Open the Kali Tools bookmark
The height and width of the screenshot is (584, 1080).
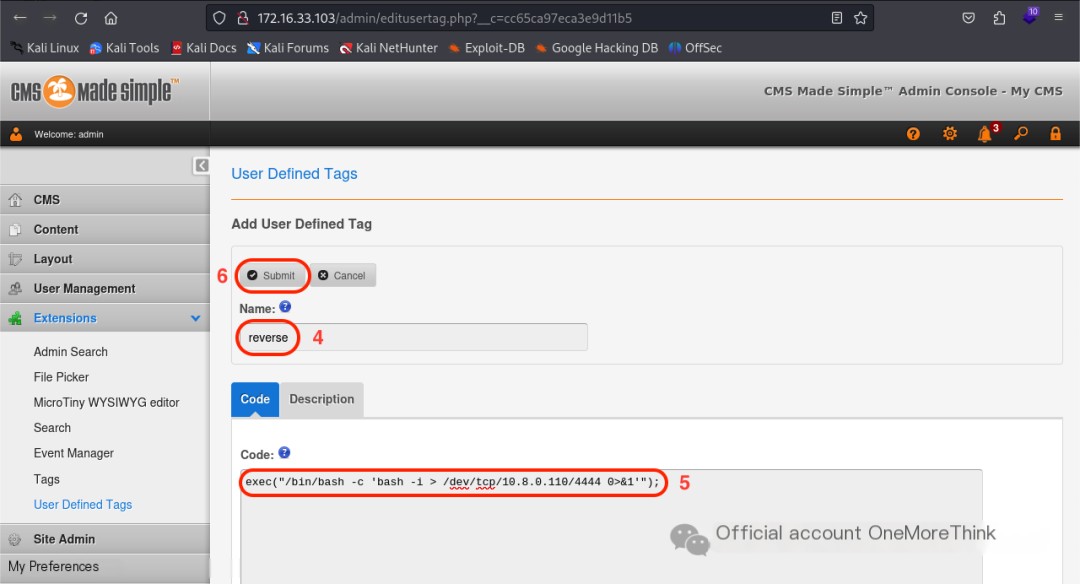pyautogui.click(x=125, y=48)
